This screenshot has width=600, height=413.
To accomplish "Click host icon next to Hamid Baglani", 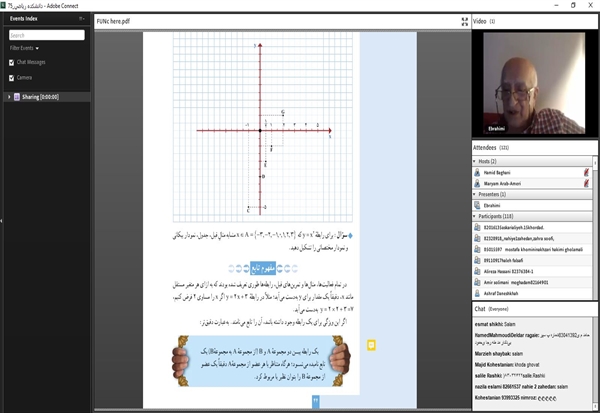I will [x=476, y=172].
